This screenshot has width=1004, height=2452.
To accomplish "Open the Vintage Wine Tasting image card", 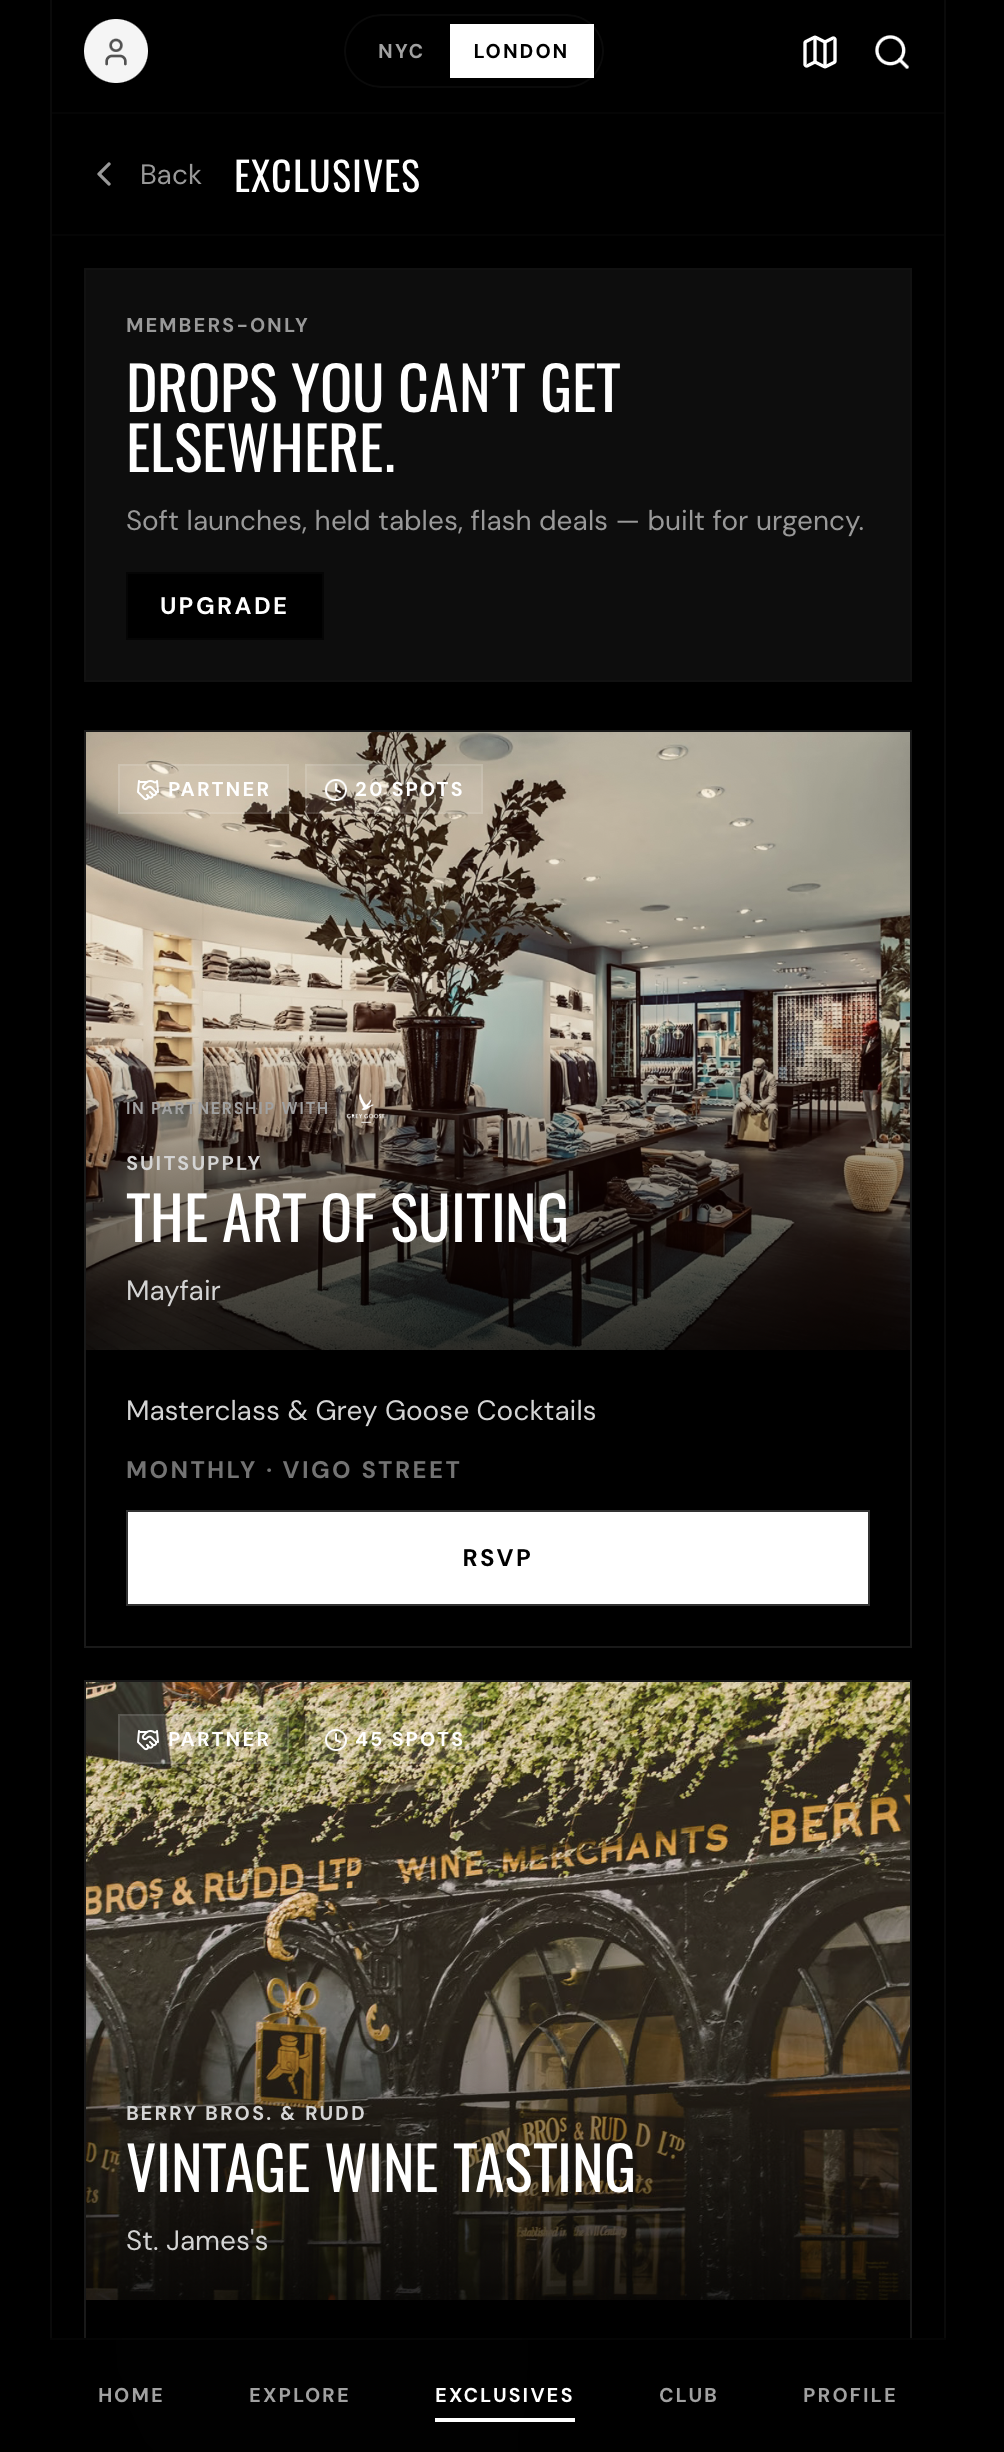I will [x=498, y=1991].
